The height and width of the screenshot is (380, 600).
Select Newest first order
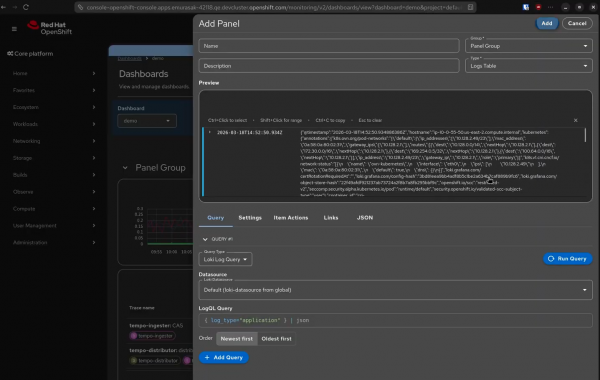[236, 339]
